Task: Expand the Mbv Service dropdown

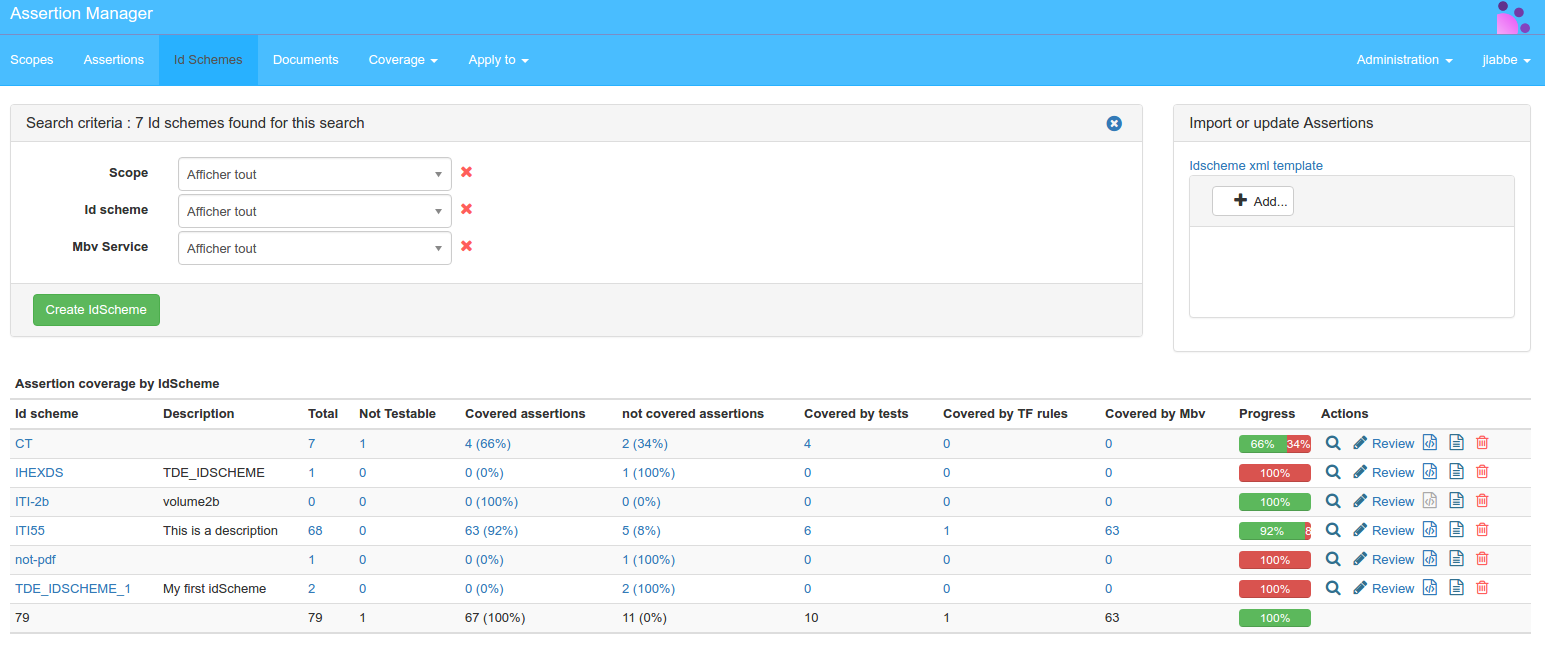Action: [314, 248]
